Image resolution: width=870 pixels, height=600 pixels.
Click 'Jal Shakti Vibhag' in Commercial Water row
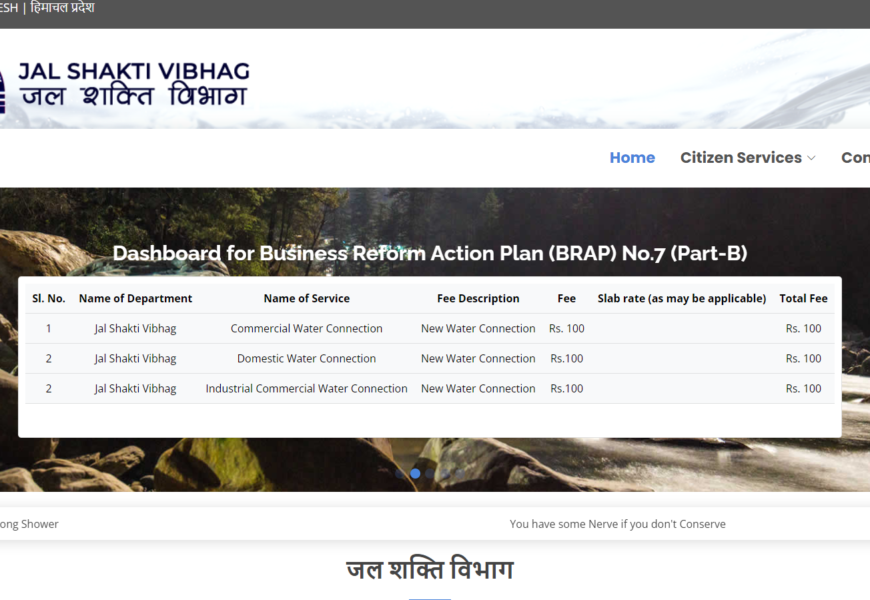(x=135, y=329)
